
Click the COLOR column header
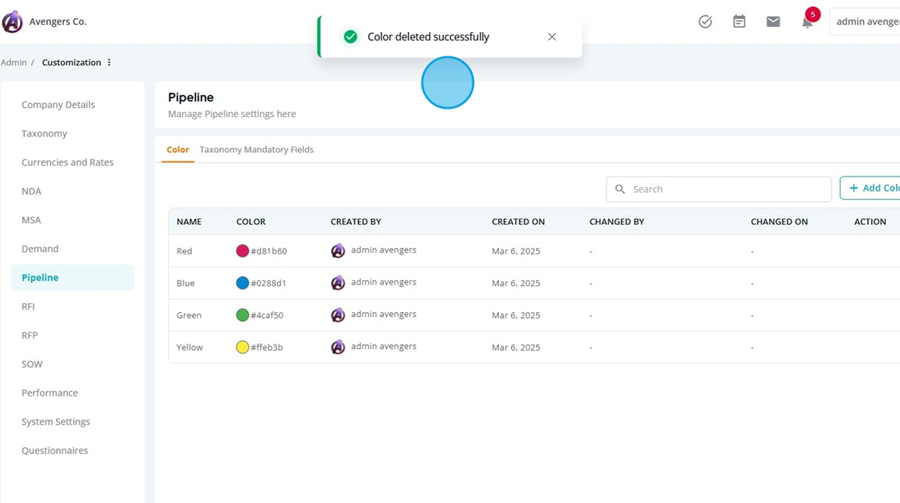(x=251, y=222)
